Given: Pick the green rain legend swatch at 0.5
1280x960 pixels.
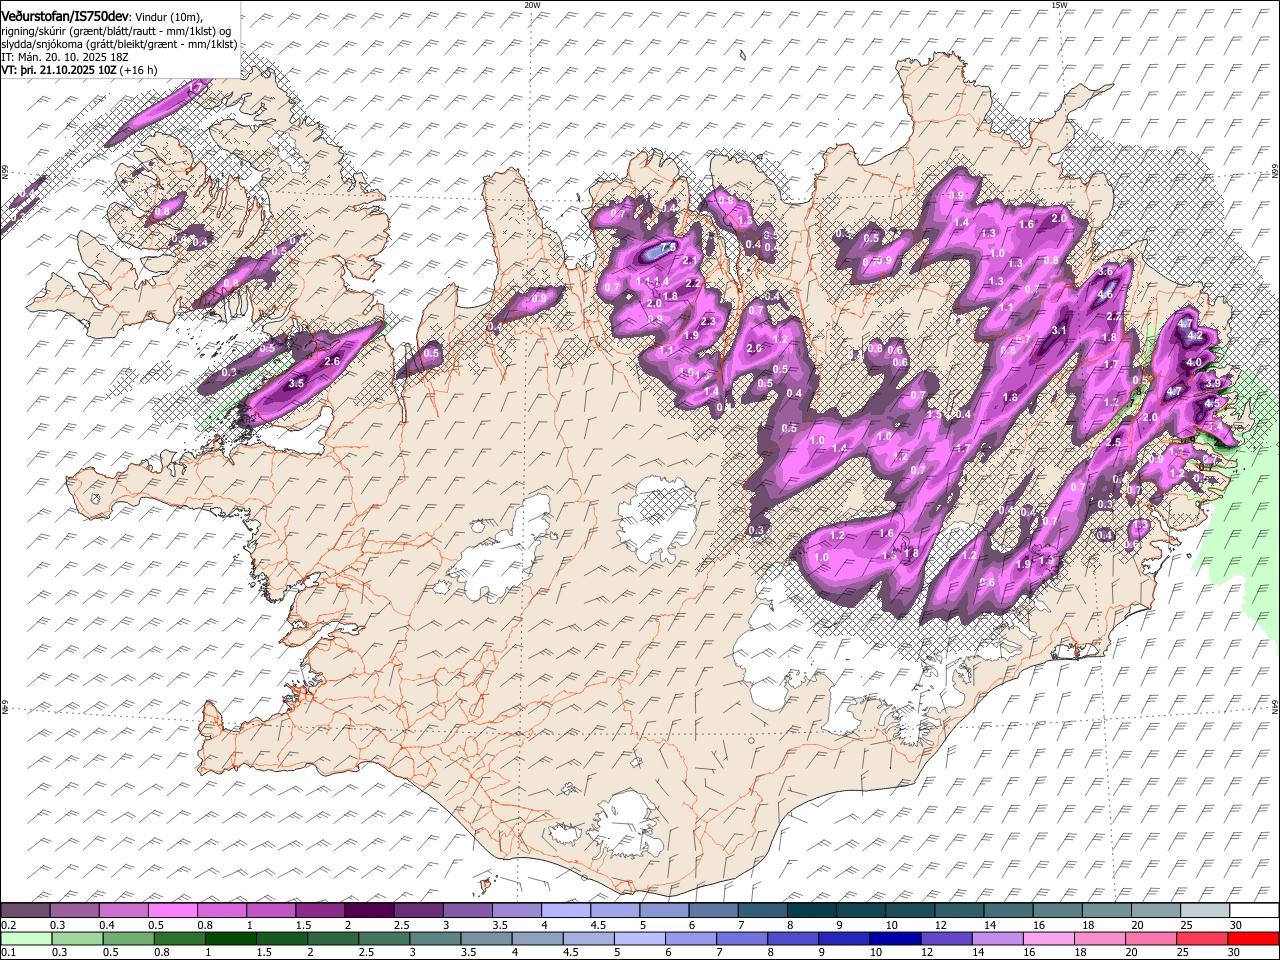Looking at the screenshot, I should pyautogui.click(x=128, y=938).
